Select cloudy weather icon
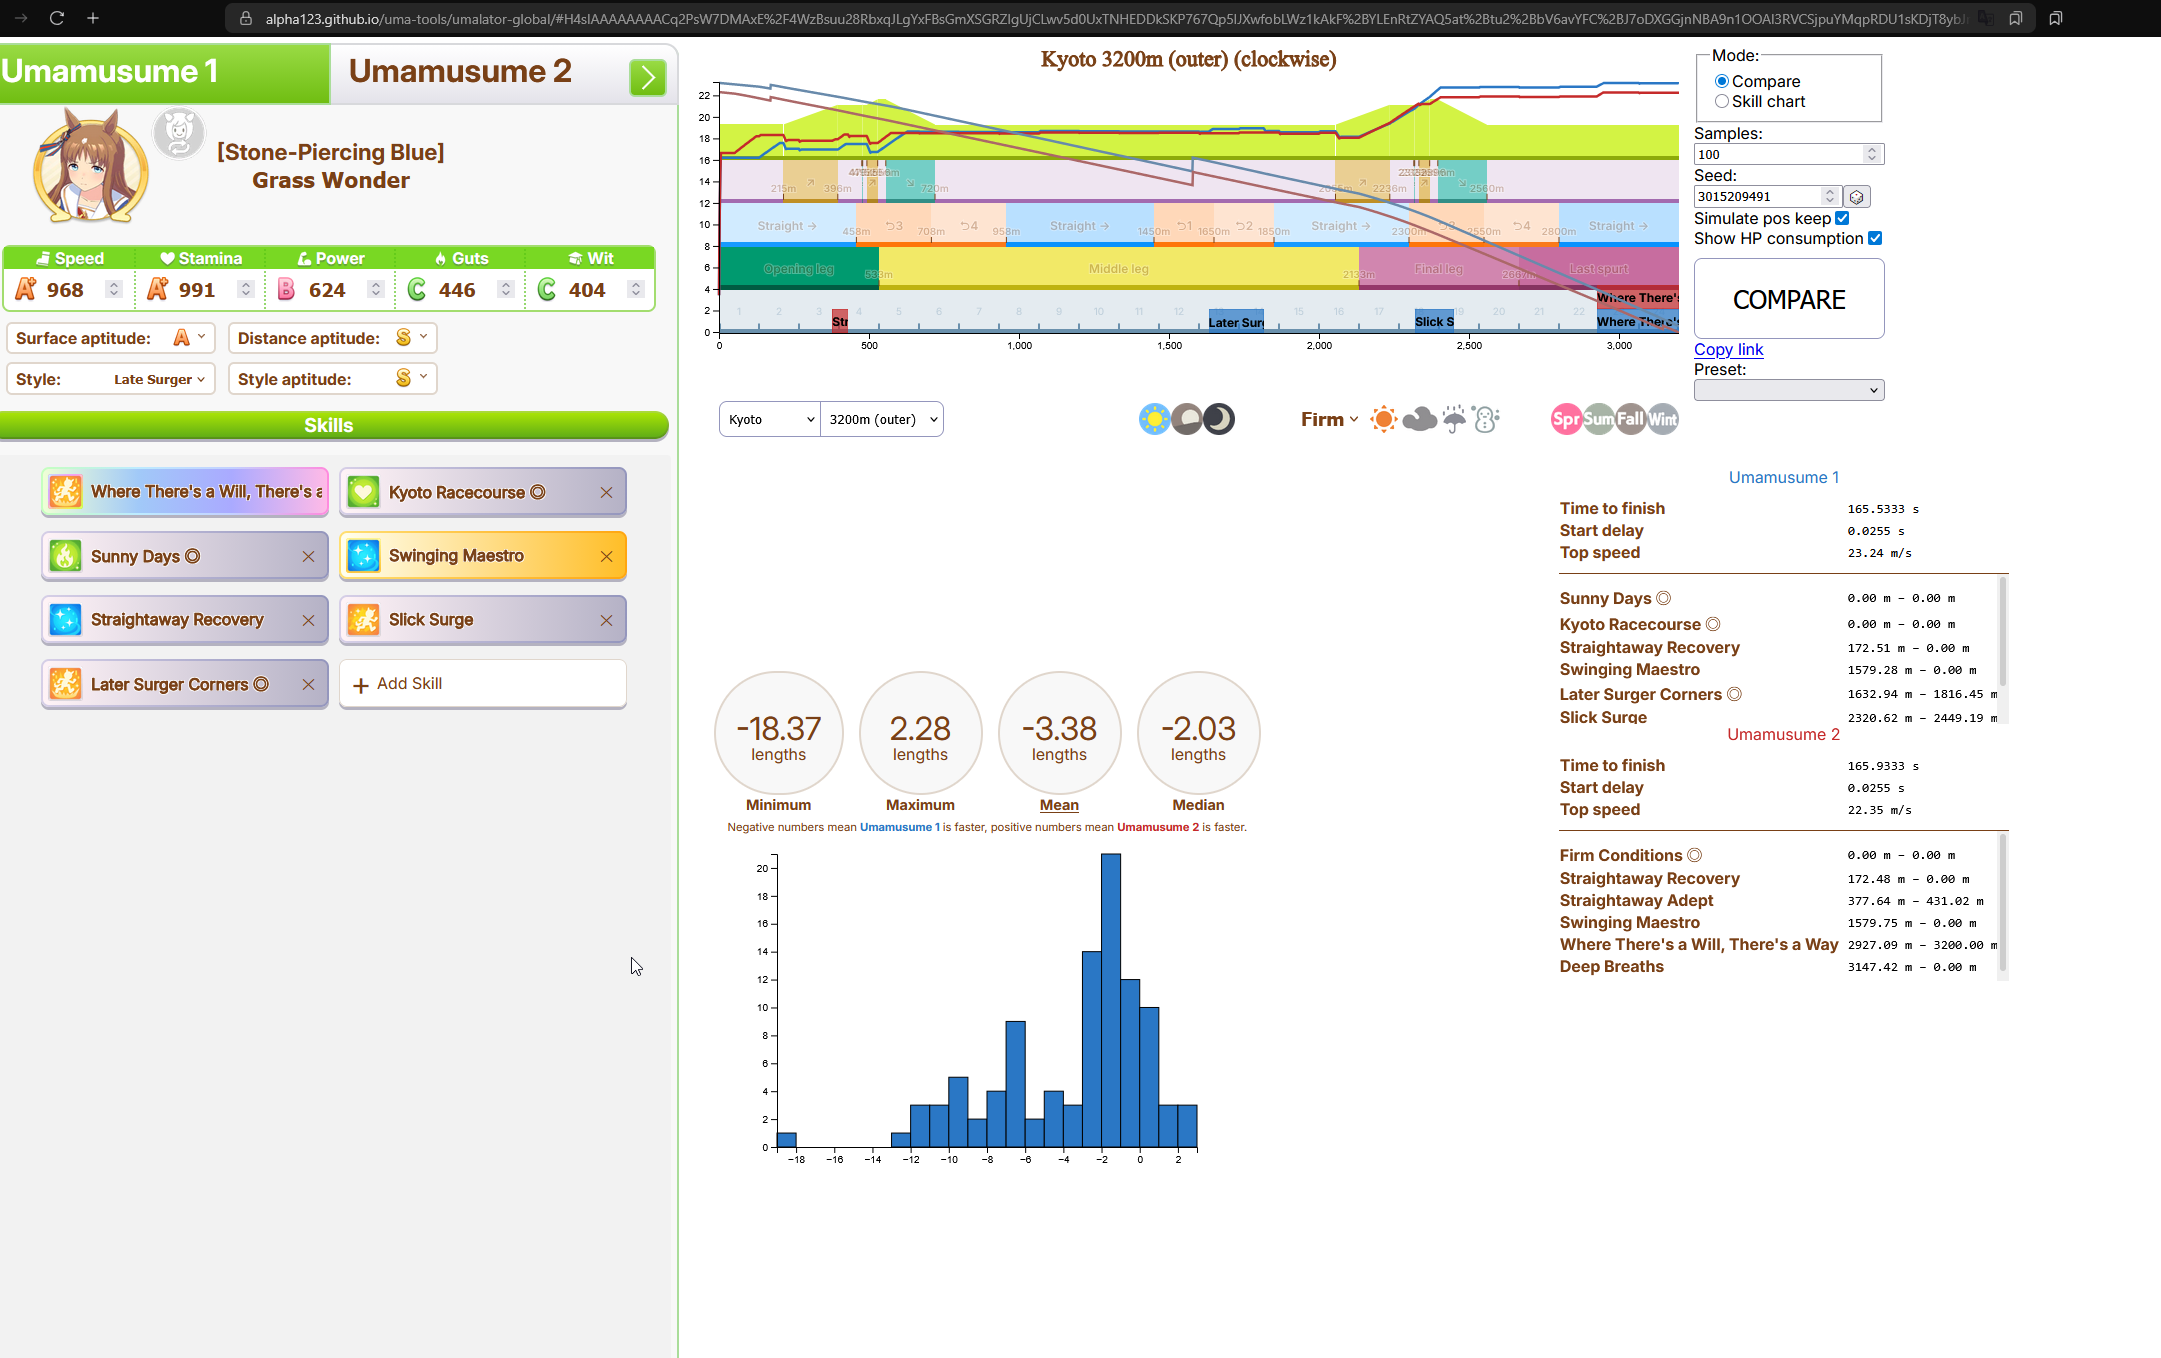The image size is (2161, 1358). coord(1419,419)
